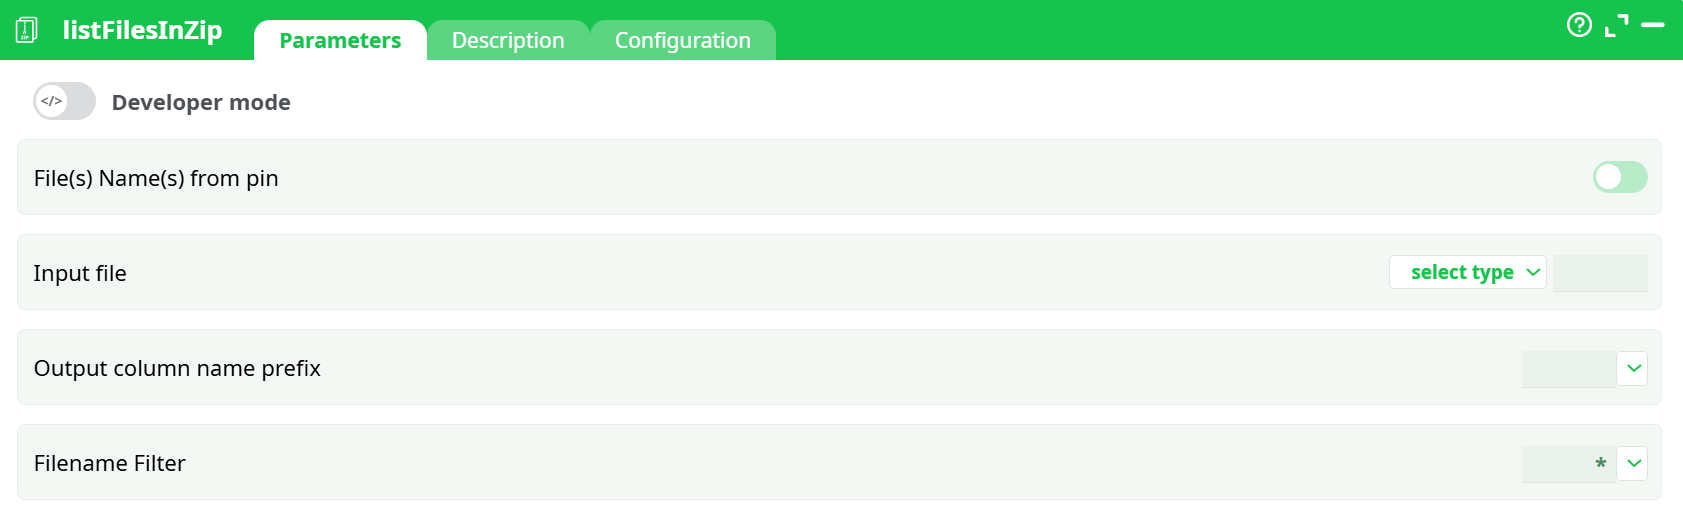
Task: Open the Configuration tab
Action: tap(682, 41)
